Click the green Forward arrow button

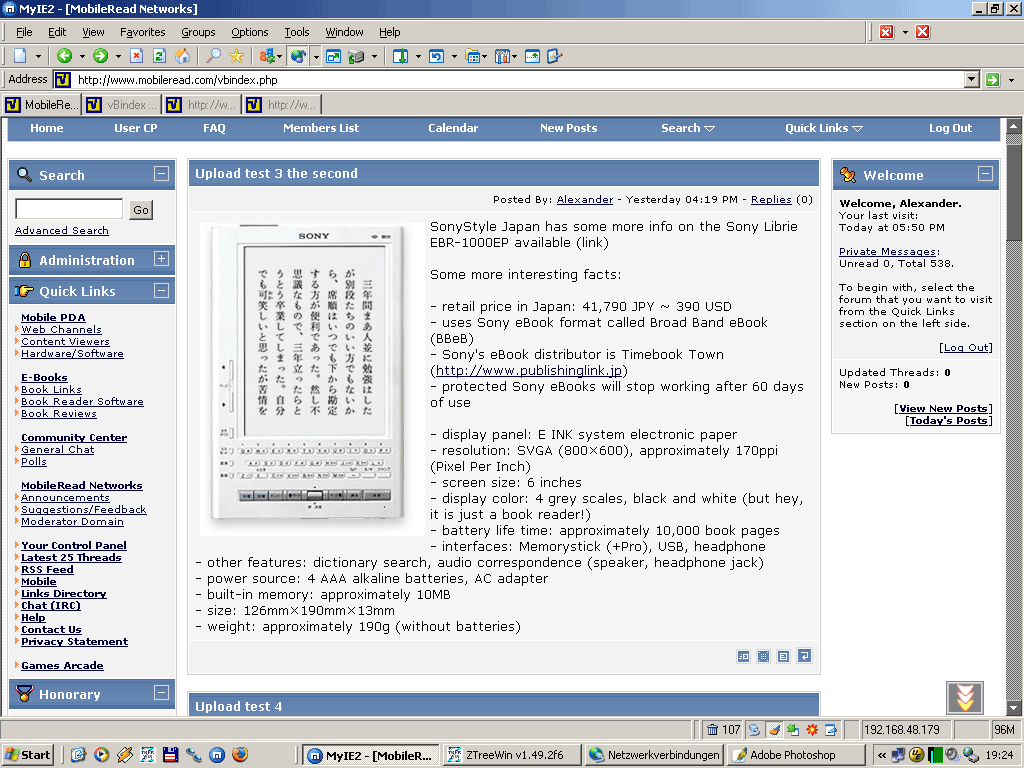point(100,56)
